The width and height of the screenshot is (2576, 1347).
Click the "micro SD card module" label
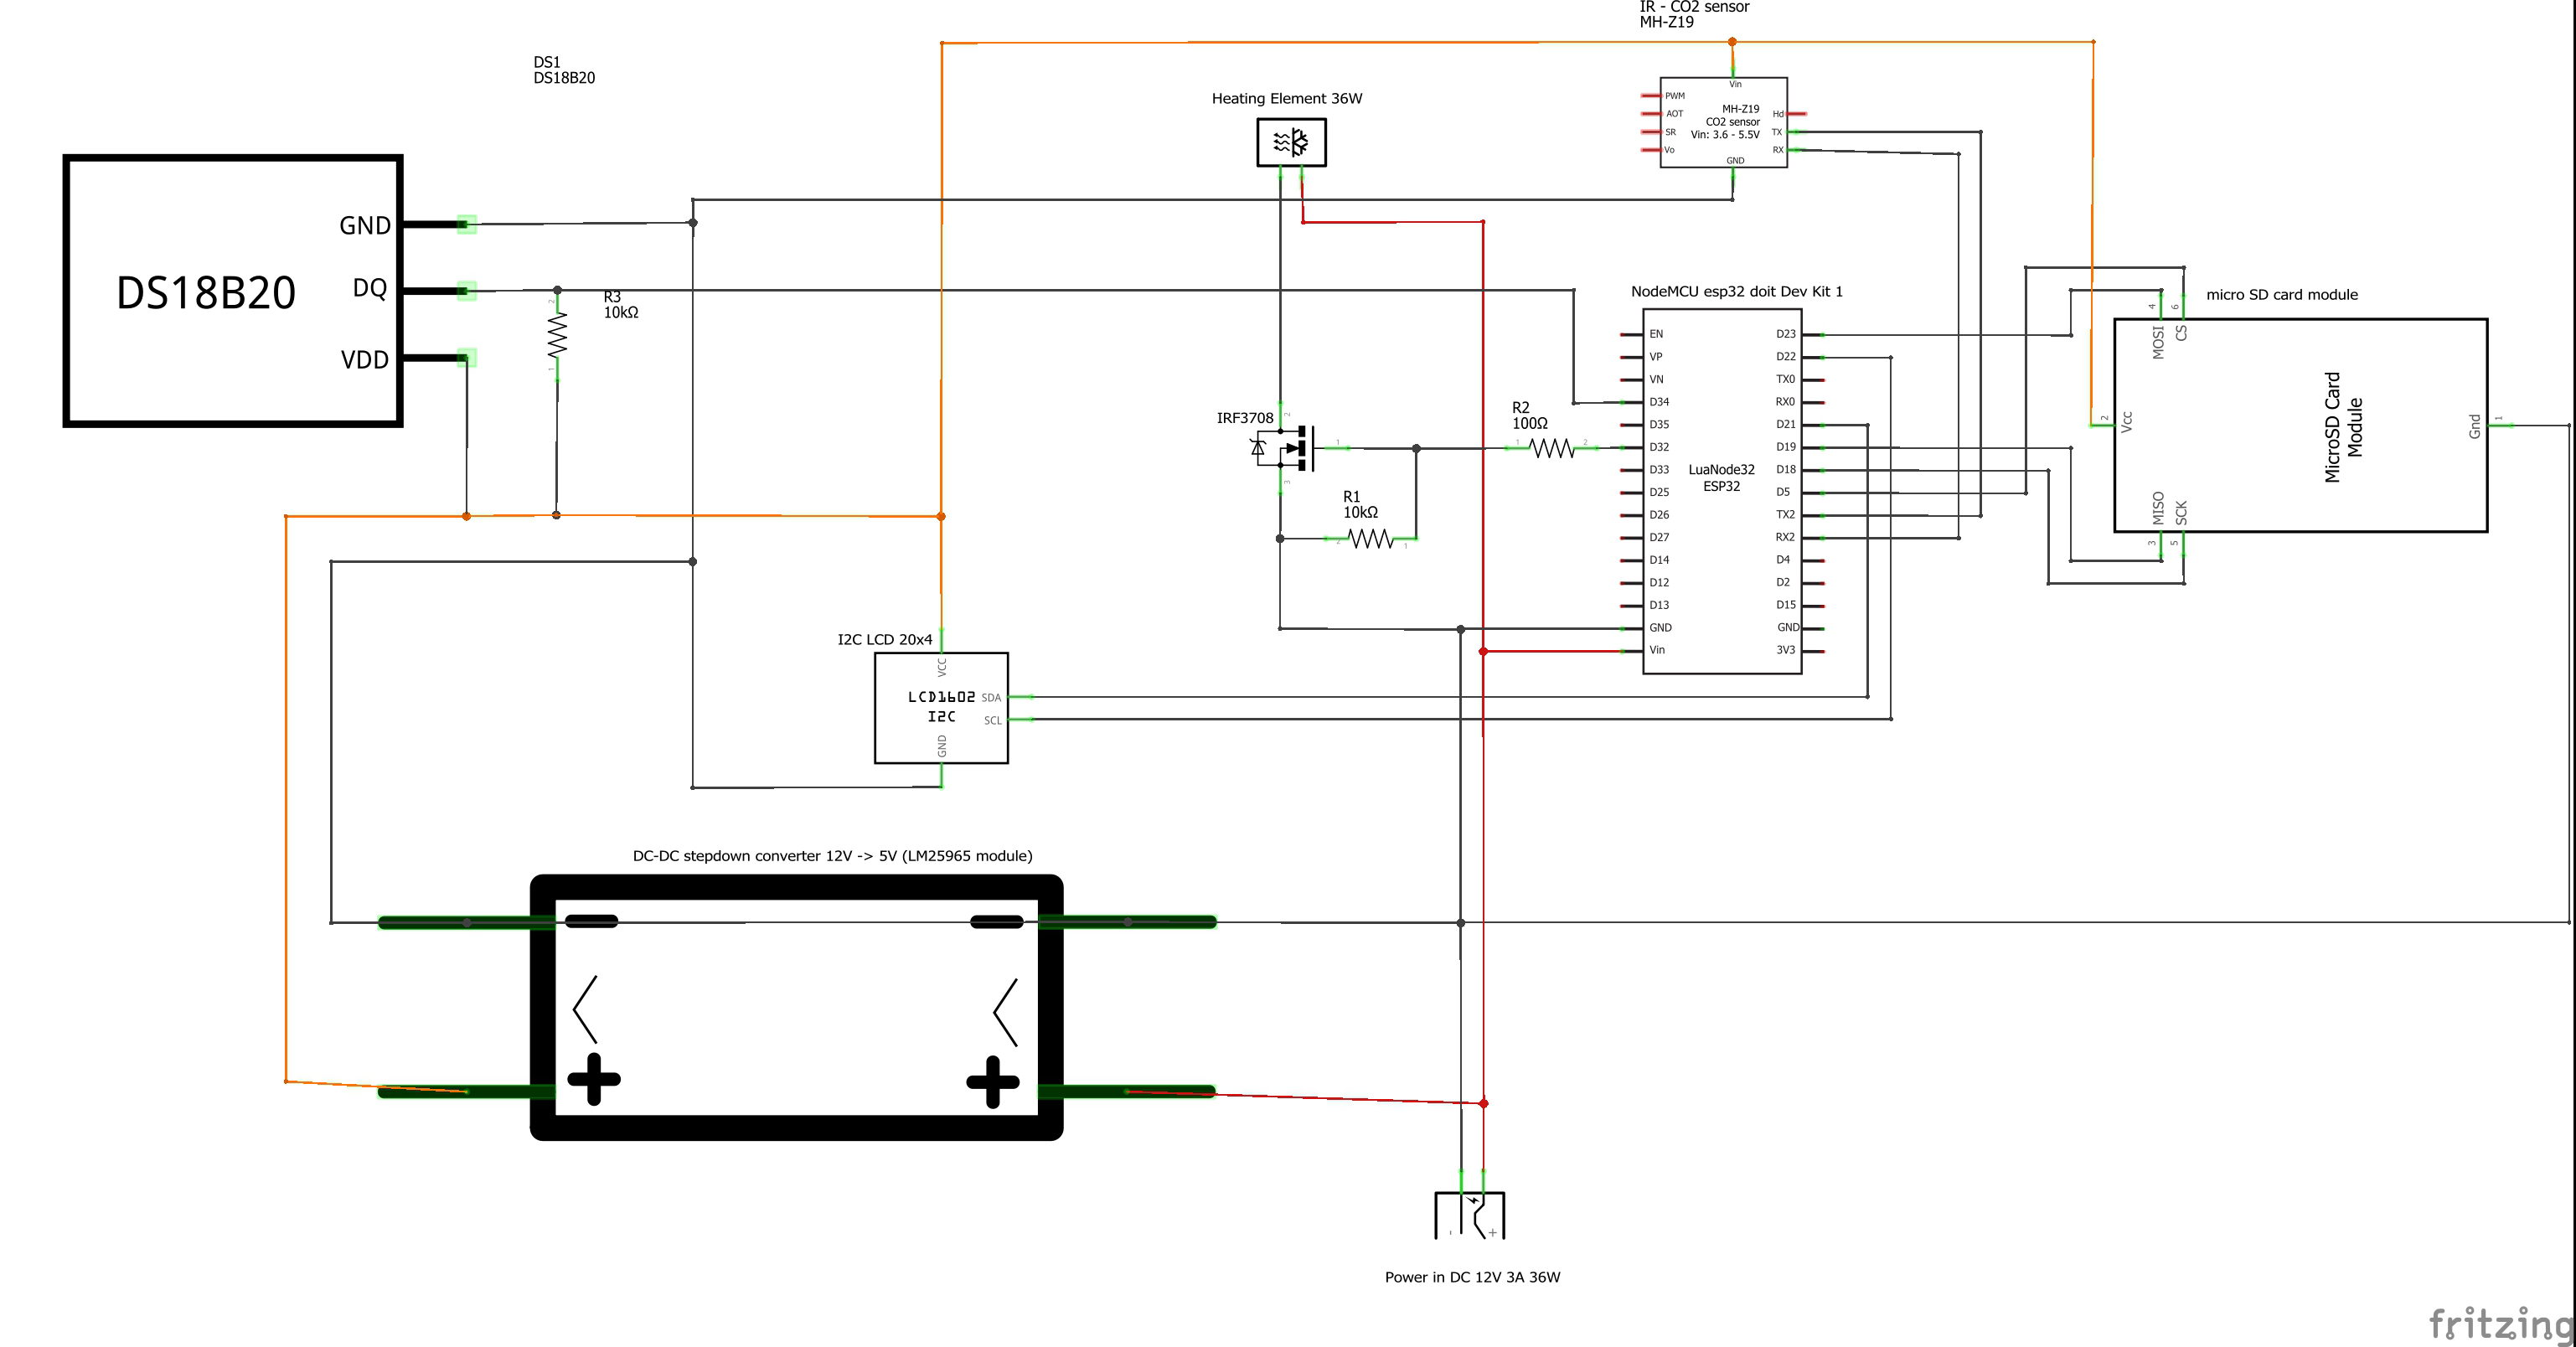click(x=2282, y=295)
